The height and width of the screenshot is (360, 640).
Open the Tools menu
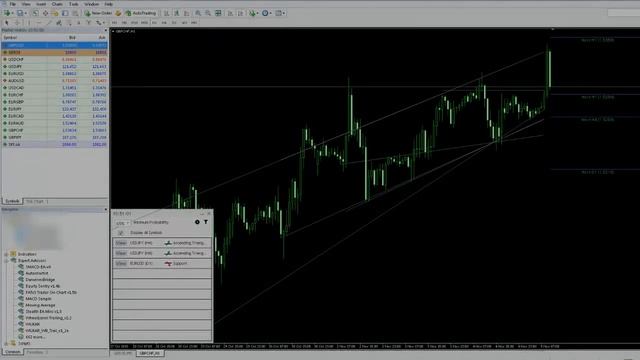[73, 4]
